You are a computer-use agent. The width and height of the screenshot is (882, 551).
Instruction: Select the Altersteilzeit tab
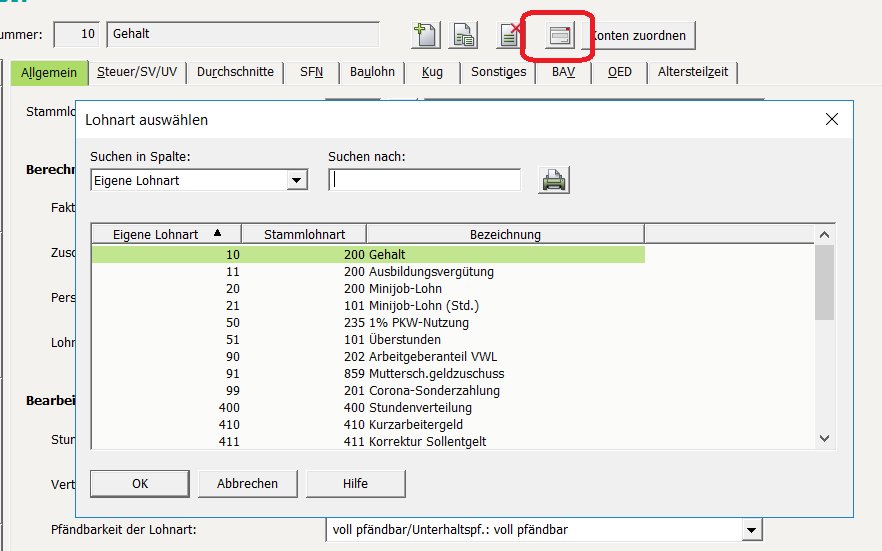[x=692, y=72]
